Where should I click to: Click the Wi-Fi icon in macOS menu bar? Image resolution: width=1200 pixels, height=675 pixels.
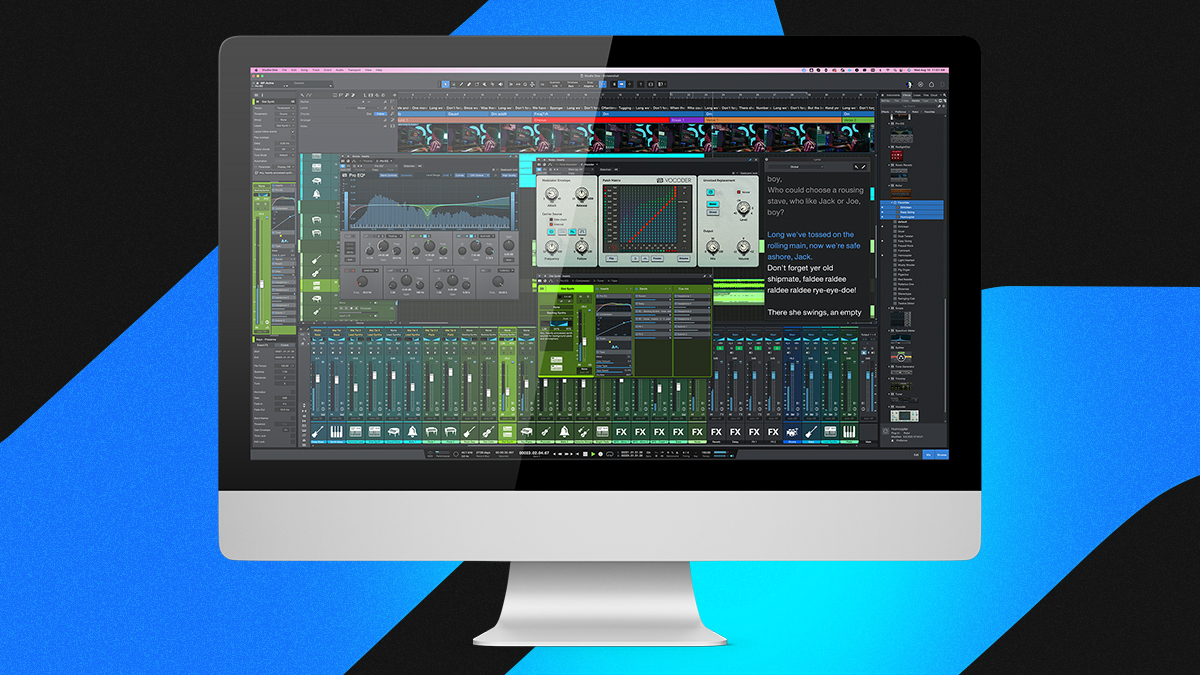[x=887, y=70]
